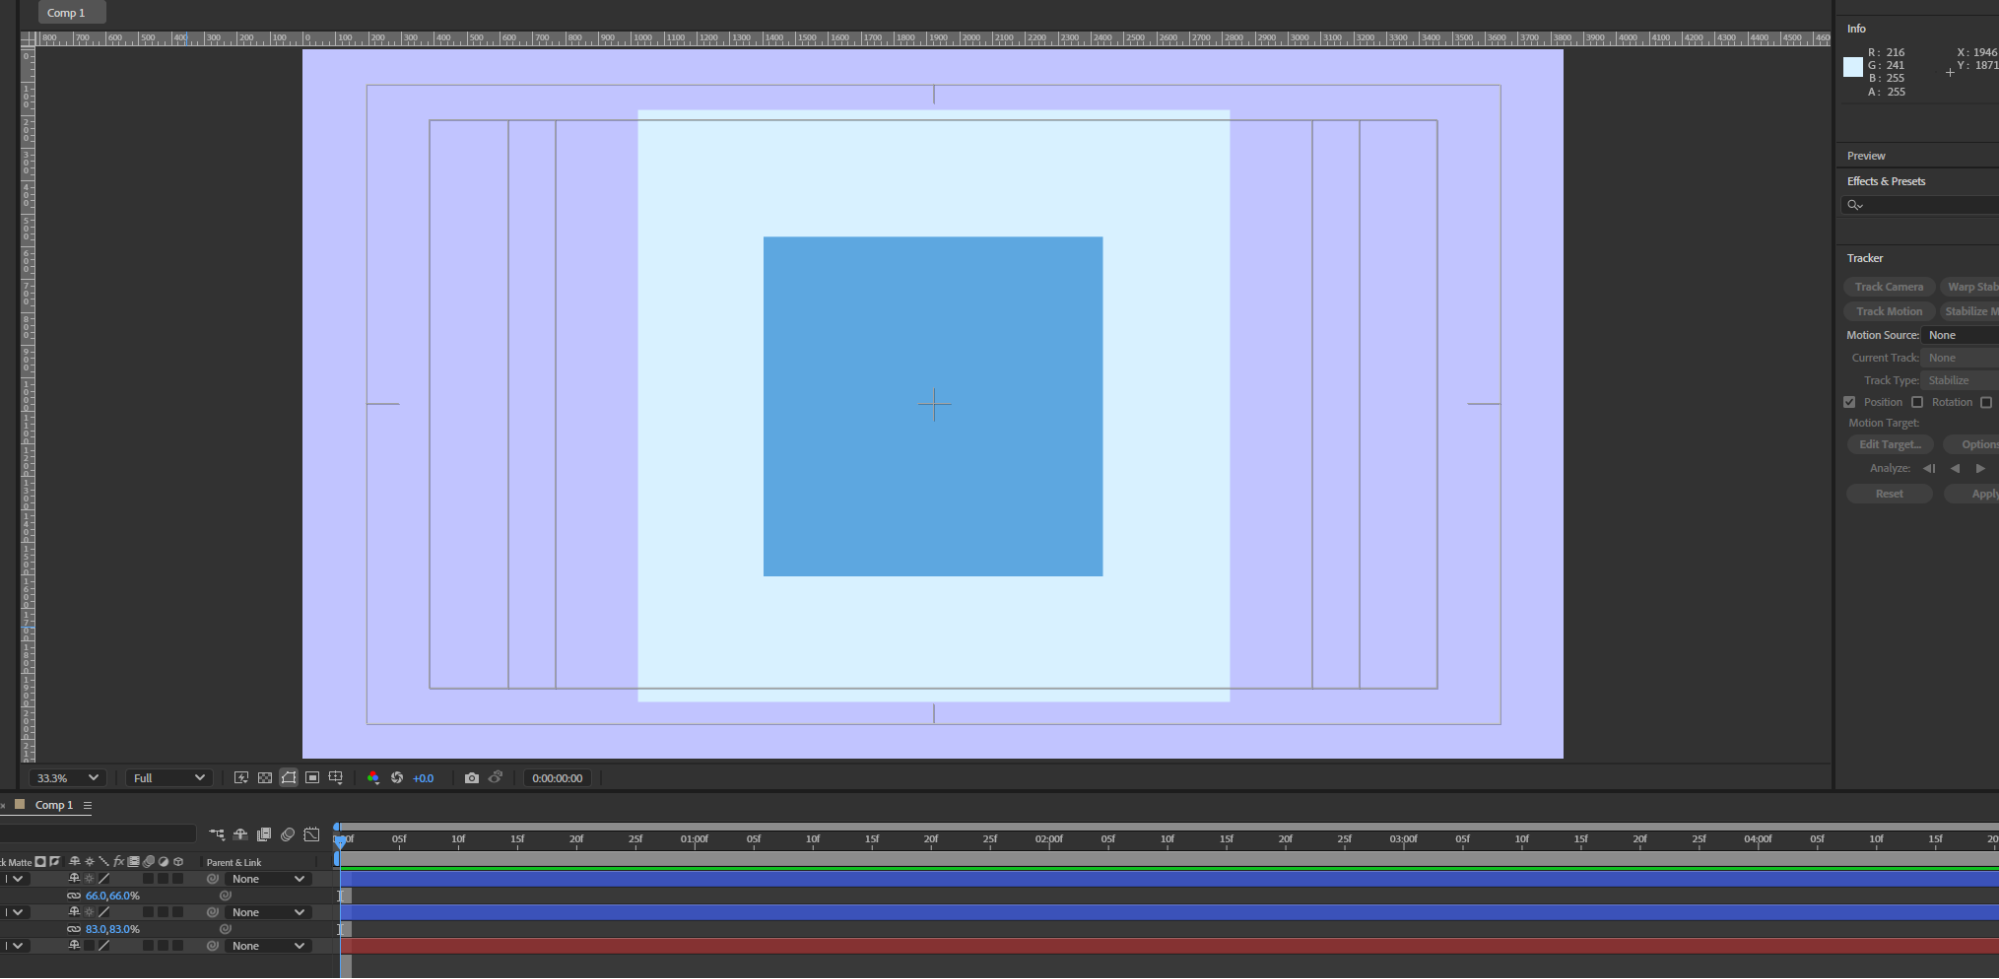Click the reset exposure icon
Screen dimensions: 1999x979
tap(397, 778)
